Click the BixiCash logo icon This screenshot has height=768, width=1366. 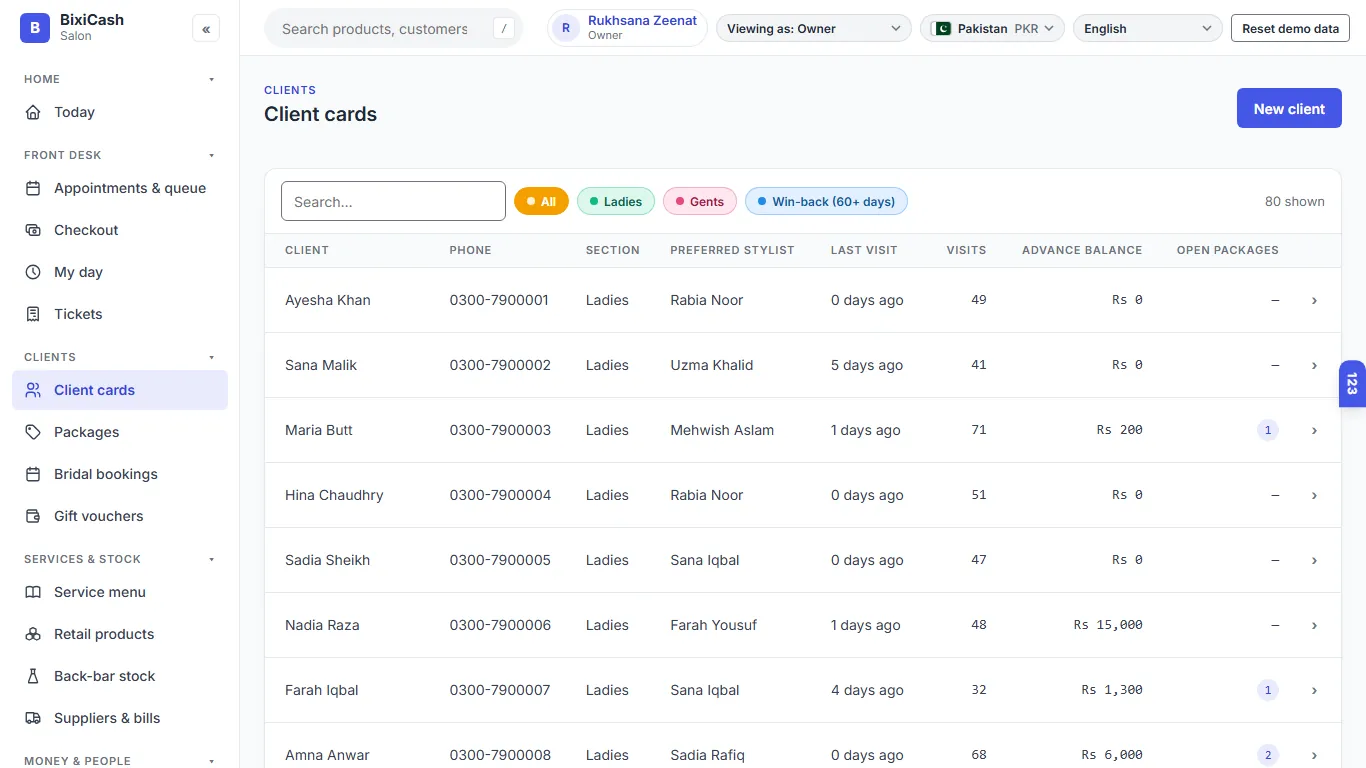[x=35, y=28]
